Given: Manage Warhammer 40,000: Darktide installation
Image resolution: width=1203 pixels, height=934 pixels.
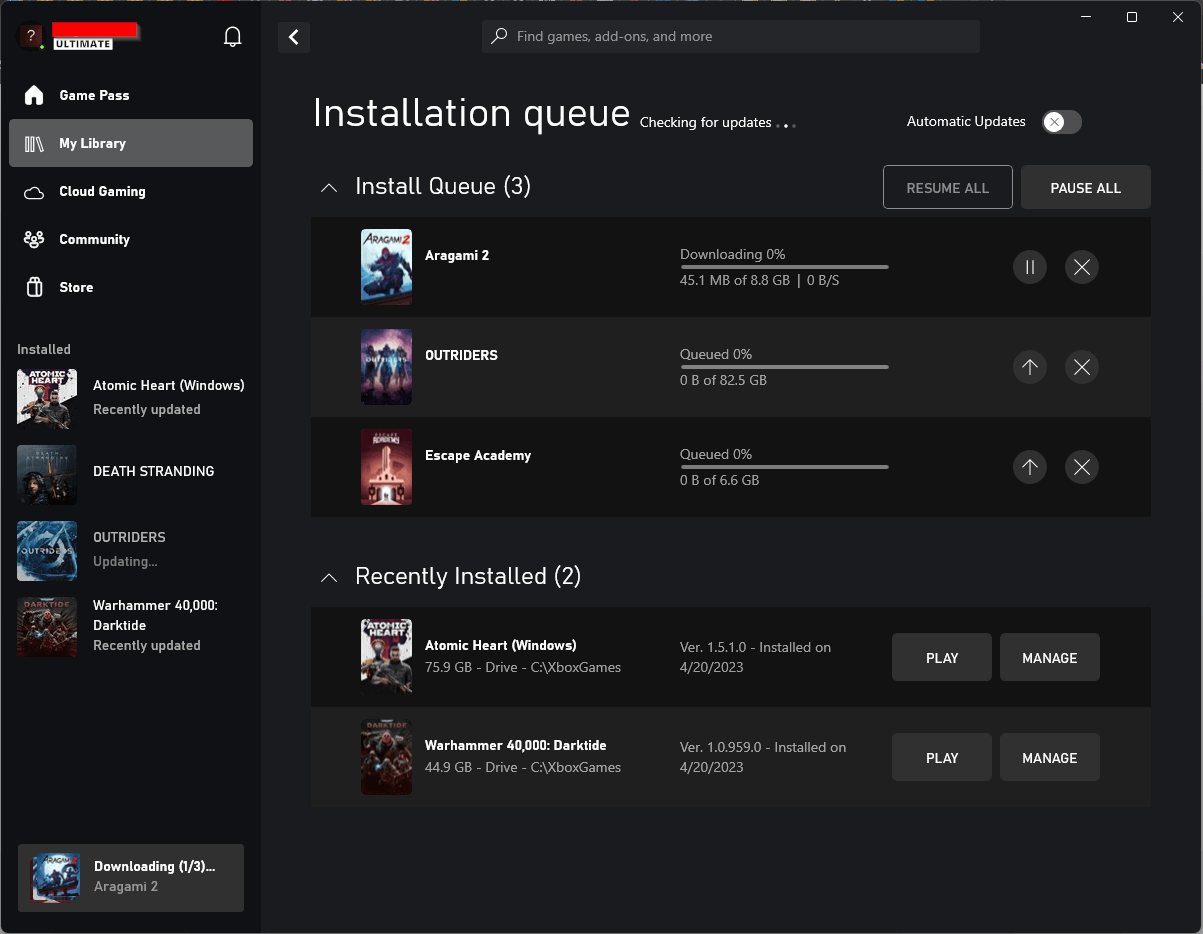Looking at the screenshot, I should point(1050,757).
